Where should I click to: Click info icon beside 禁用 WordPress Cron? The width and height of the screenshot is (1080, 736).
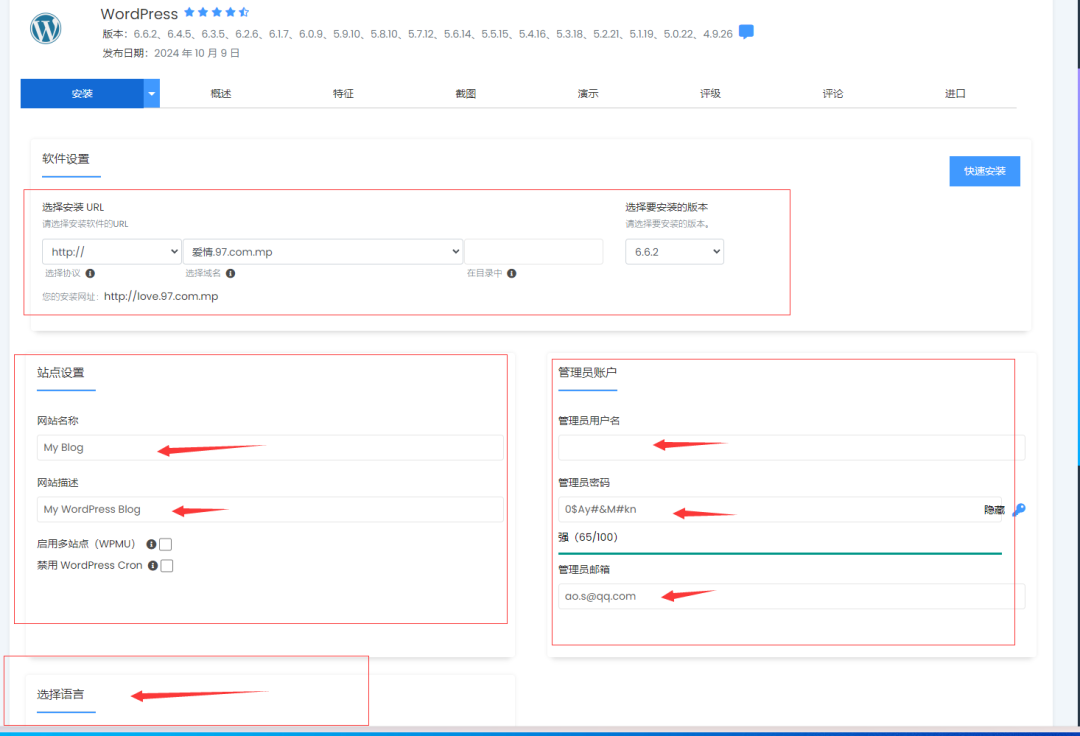153,566
